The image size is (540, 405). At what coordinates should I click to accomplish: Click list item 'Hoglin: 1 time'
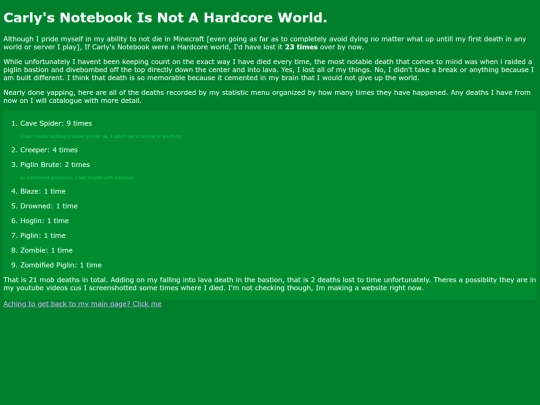click(44, 221)
